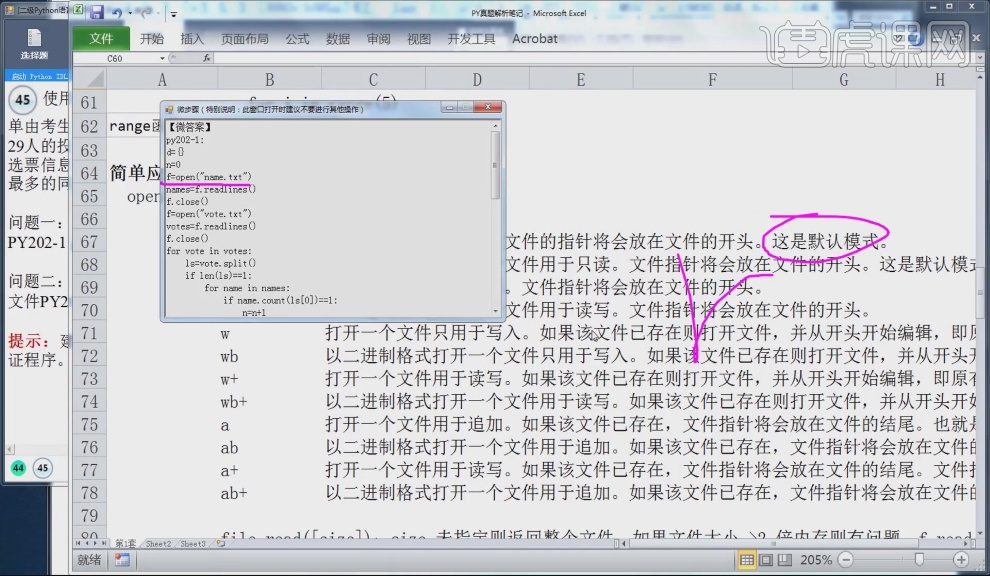990x576 pixels.
Task: Select column F header
Action: 712,79
